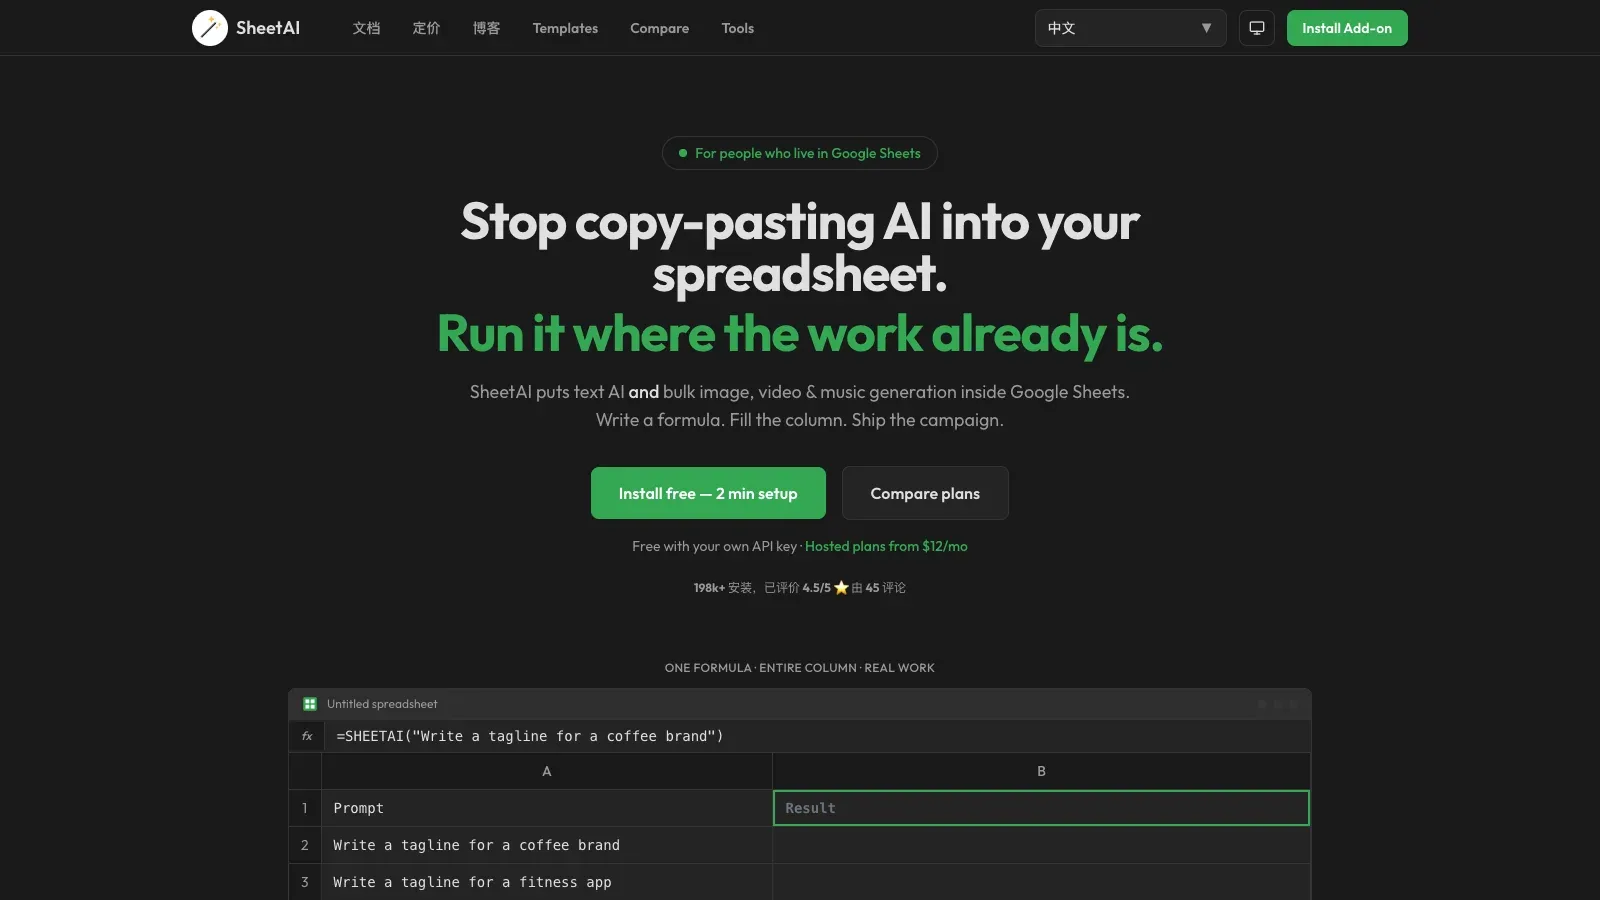The height and width of the screenshot is (900, 1600).
Task: Click the Untitled spreadsheet title
Action: coord(382,704)
